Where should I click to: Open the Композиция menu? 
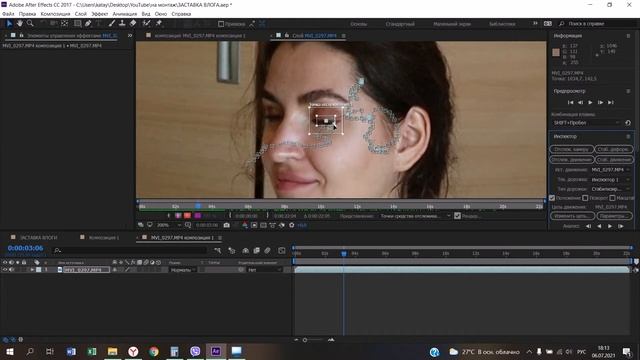[56, 14]
